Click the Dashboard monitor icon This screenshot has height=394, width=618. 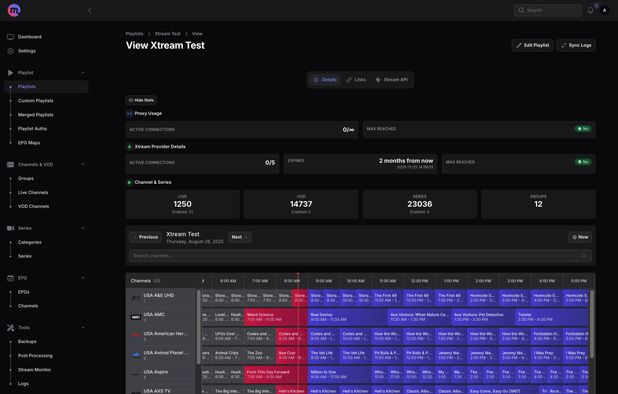11,37
